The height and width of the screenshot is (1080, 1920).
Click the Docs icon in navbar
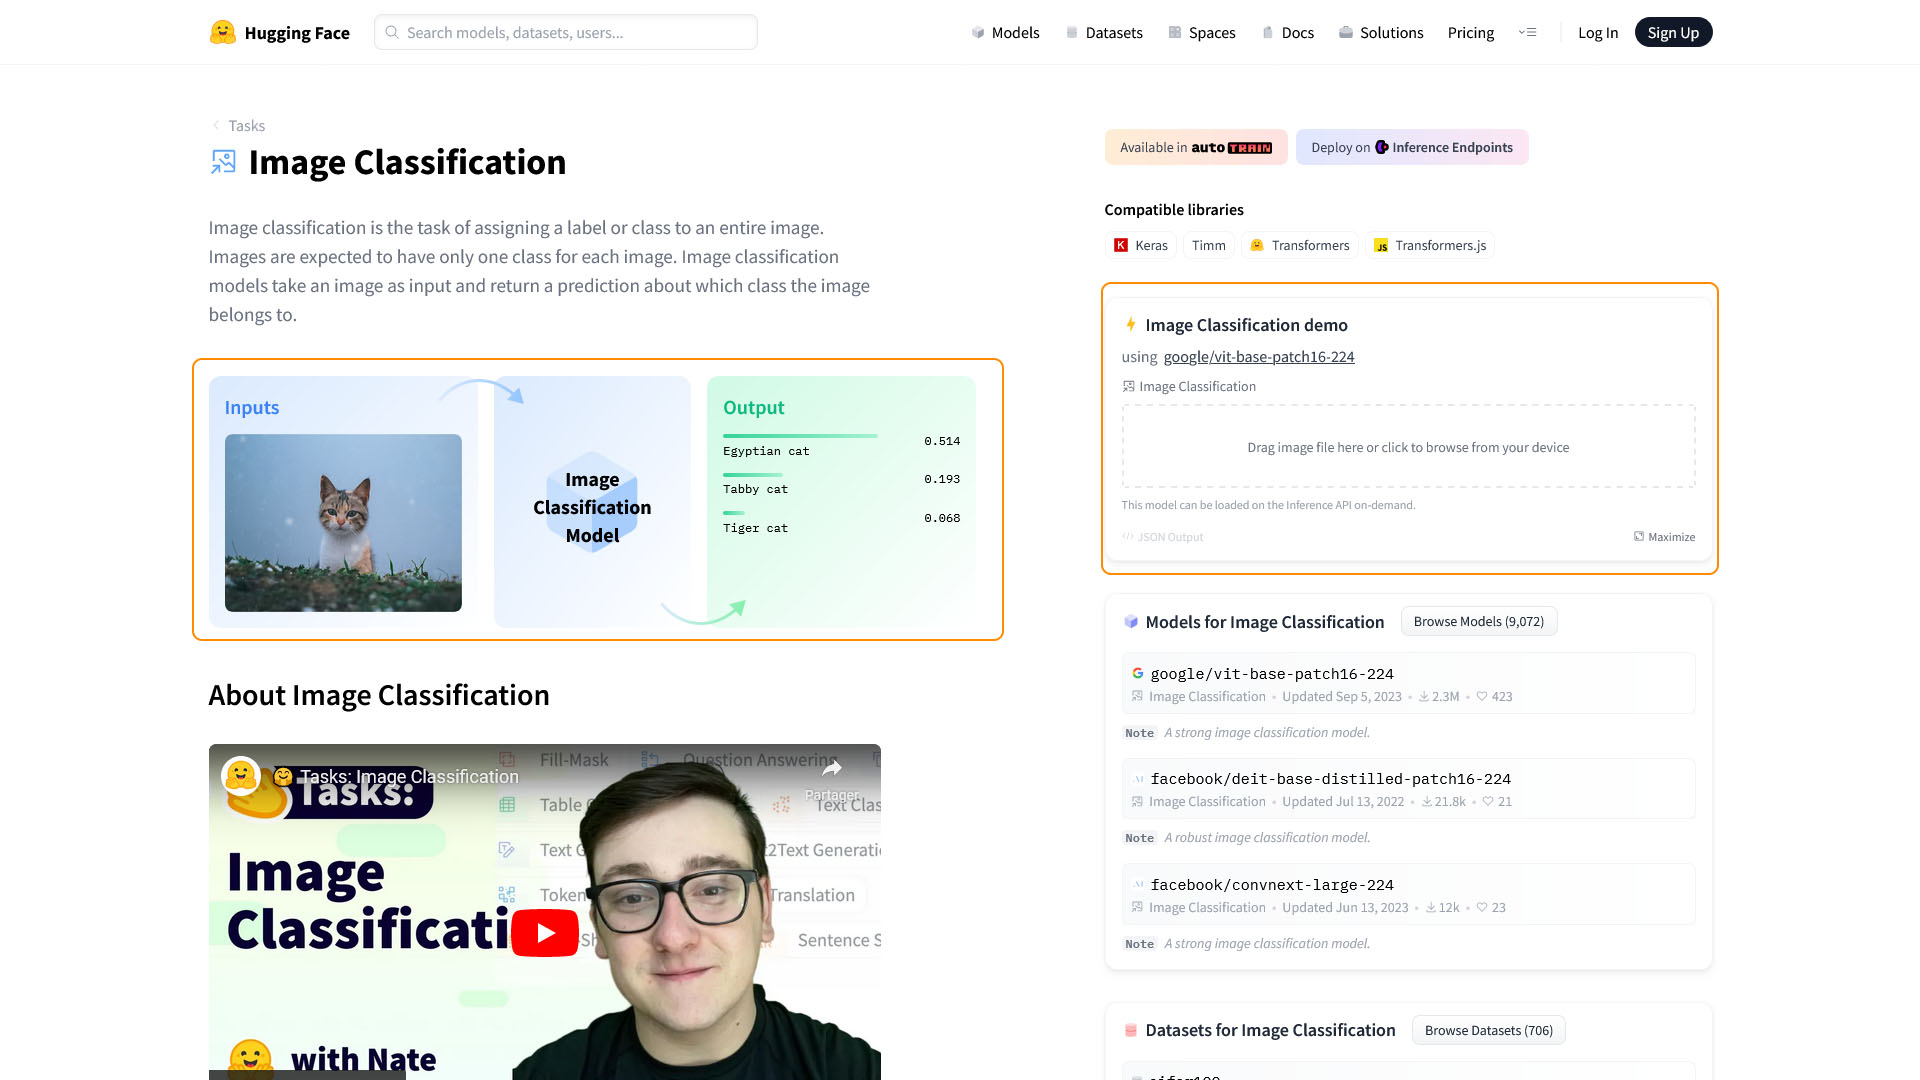[x=1268, y=33]
